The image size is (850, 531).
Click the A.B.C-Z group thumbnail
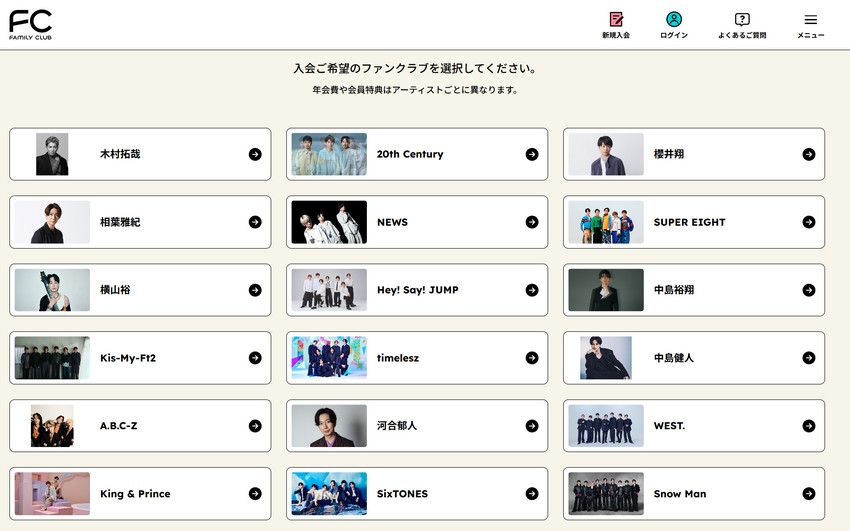[x=52, y=426]
